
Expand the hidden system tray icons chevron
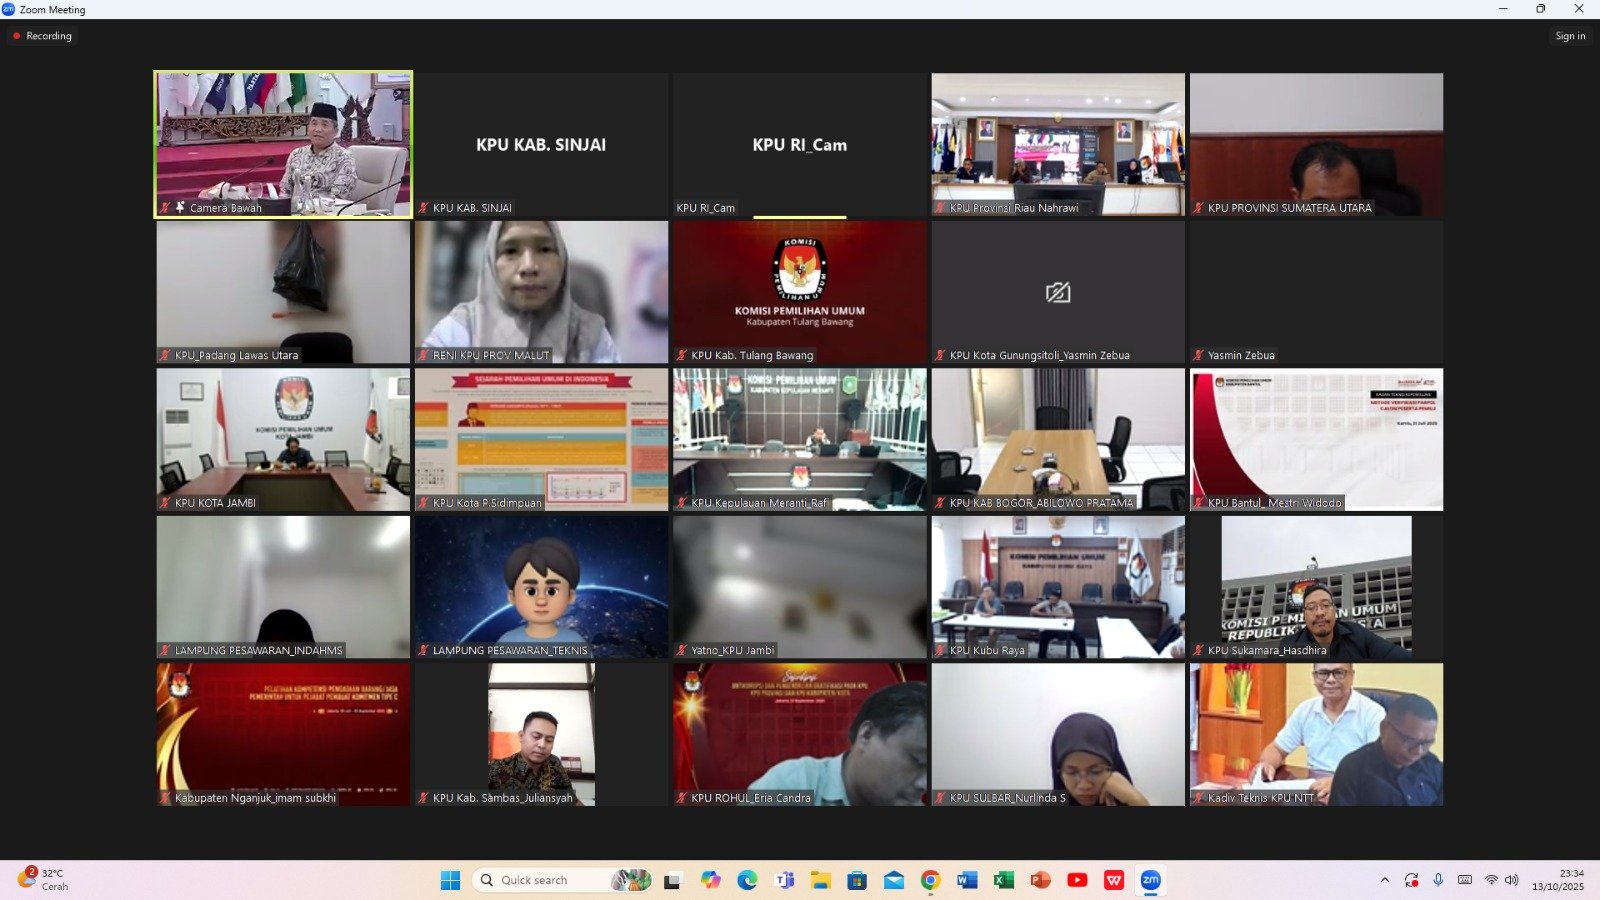pos(1385,880)
